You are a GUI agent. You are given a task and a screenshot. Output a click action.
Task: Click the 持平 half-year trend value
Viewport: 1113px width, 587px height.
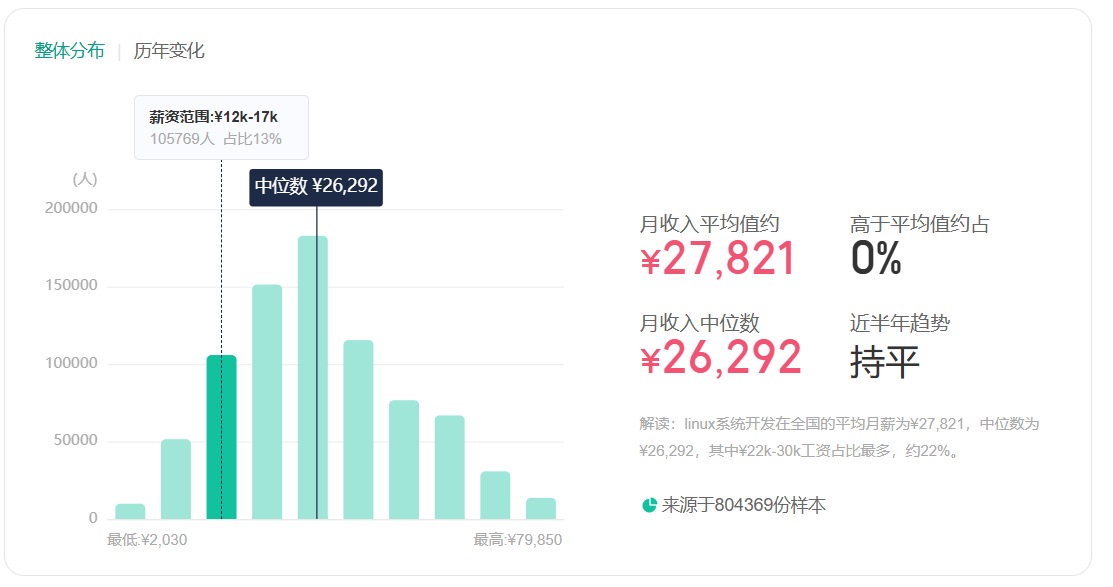coord(884,361)
